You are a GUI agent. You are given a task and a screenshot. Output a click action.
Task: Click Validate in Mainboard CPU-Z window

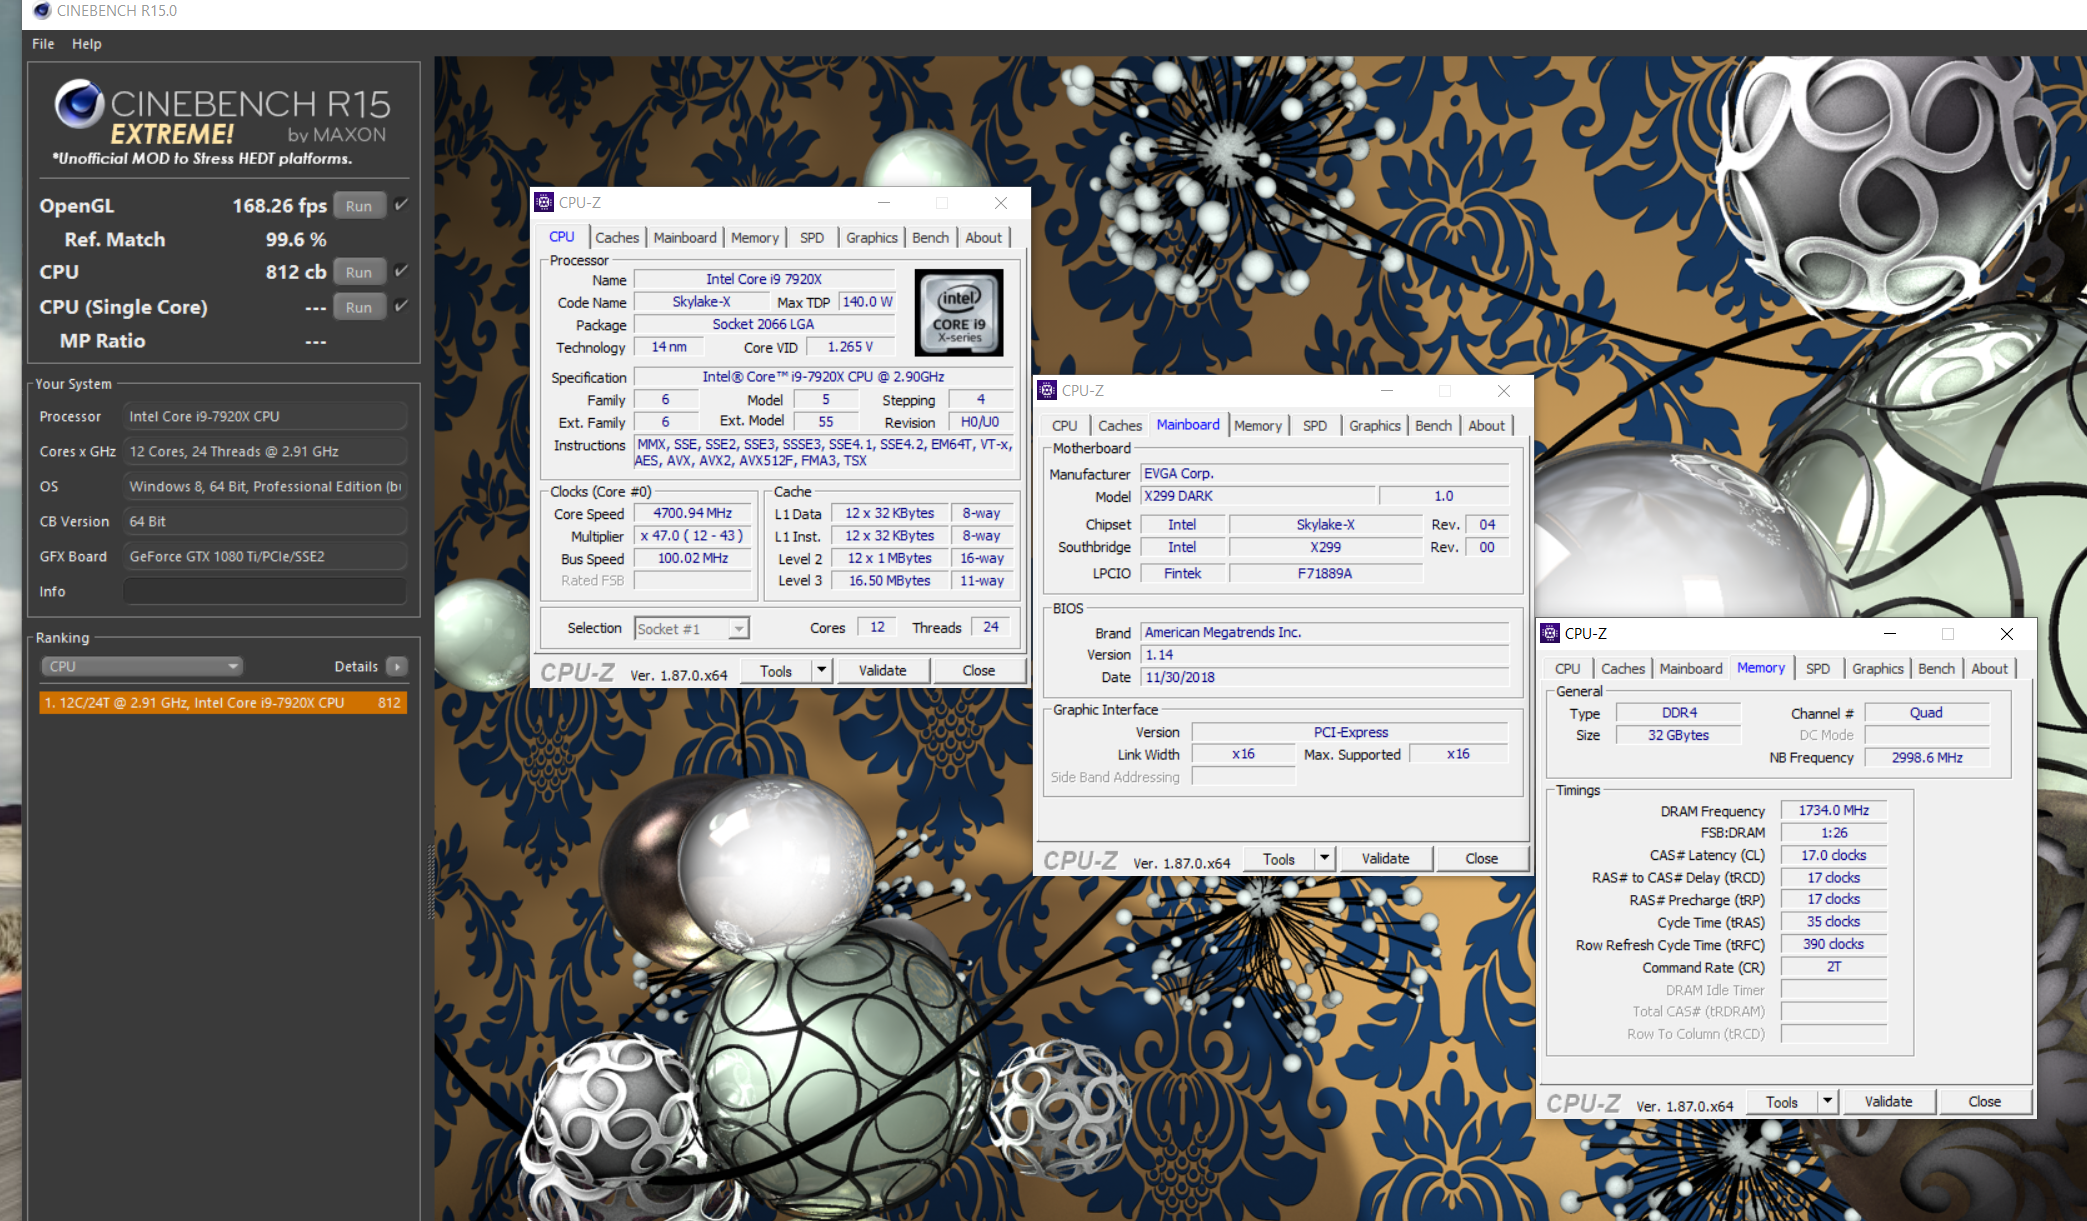[1385, 859]
